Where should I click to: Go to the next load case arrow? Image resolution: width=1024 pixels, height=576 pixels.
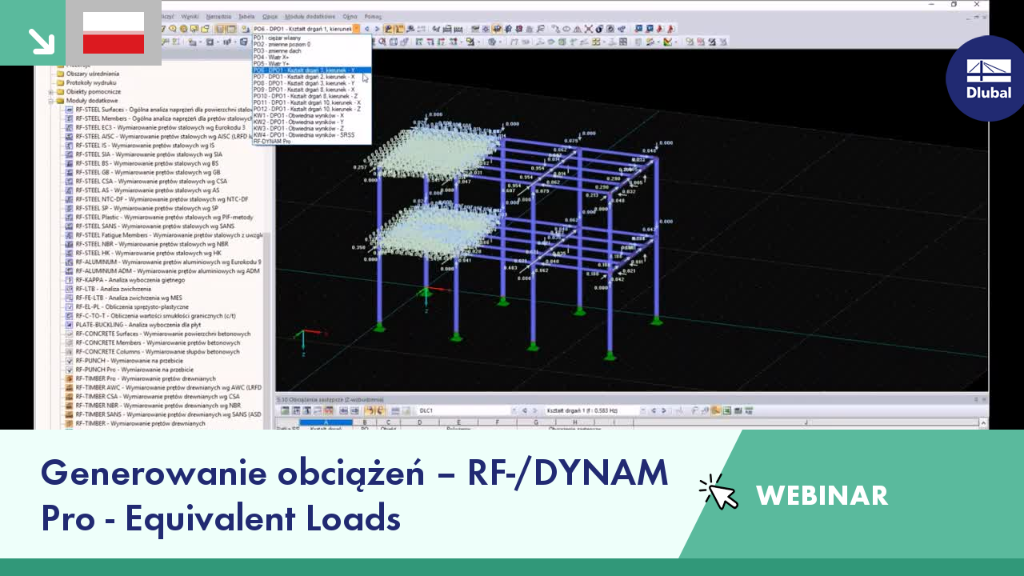(377, 29)
